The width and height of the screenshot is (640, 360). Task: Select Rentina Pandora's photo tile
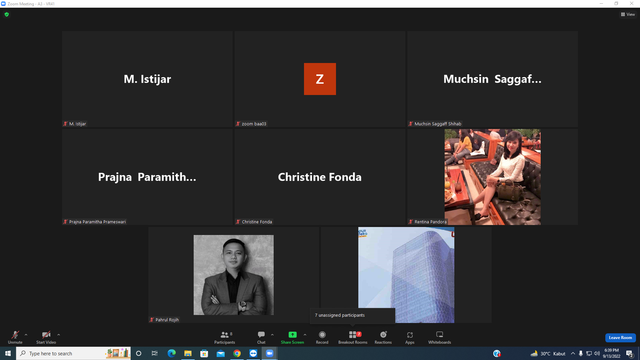(492, 177)
